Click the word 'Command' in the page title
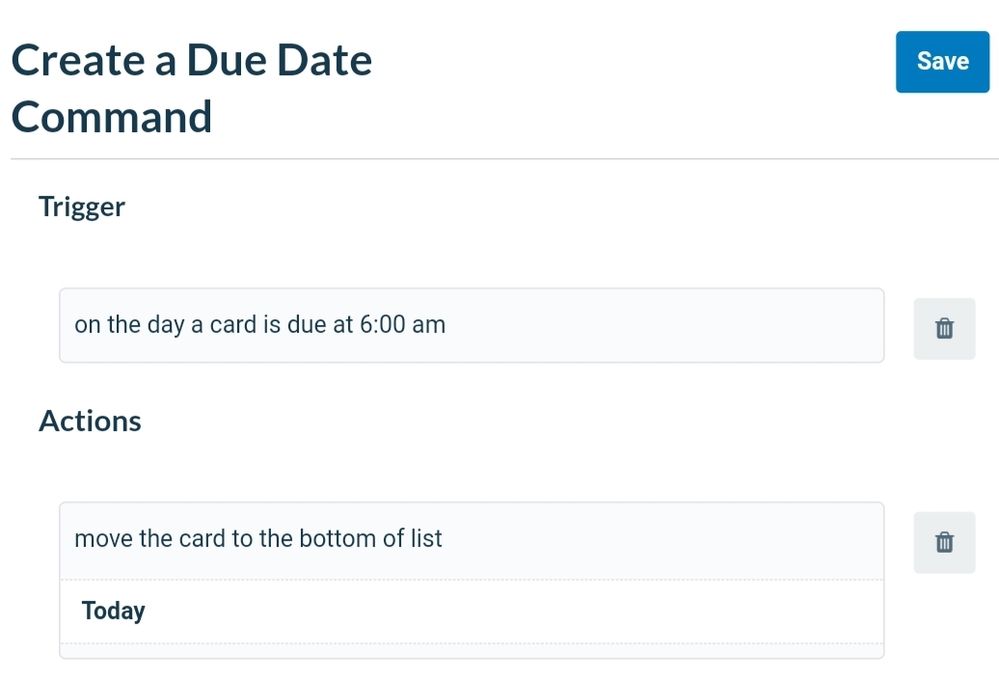The height and width of the screenshot is (681, 999). click(x=111, y=117)
